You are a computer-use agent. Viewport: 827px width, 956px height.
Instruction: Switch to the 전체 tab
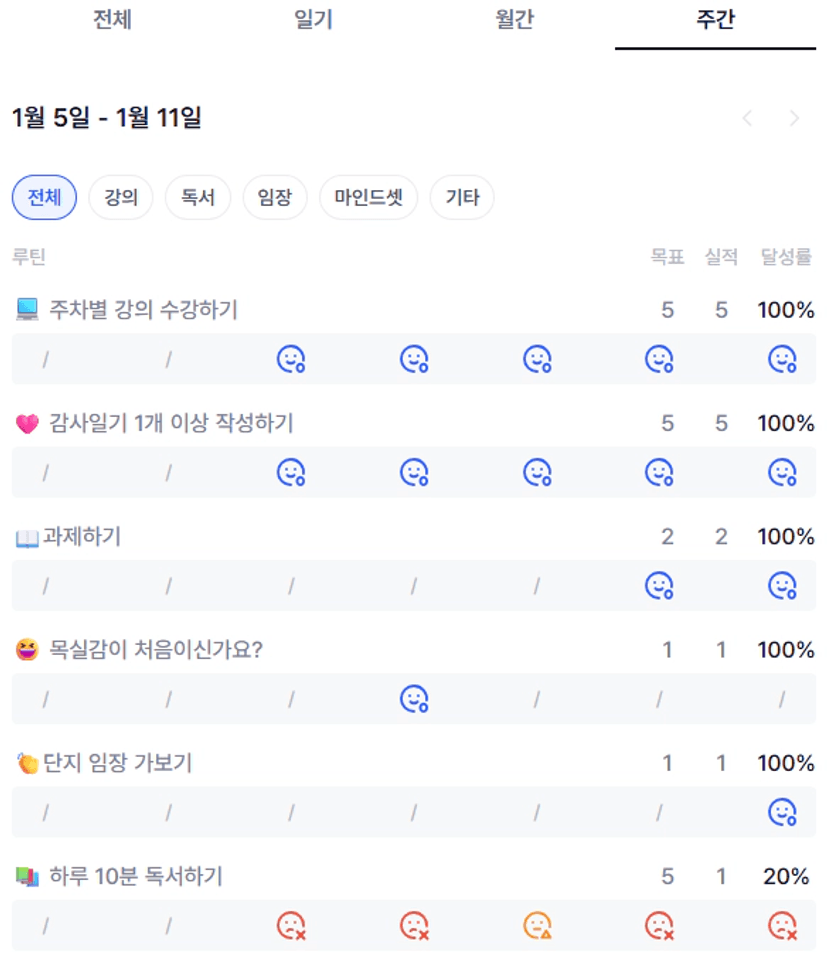tap(112, 21)
